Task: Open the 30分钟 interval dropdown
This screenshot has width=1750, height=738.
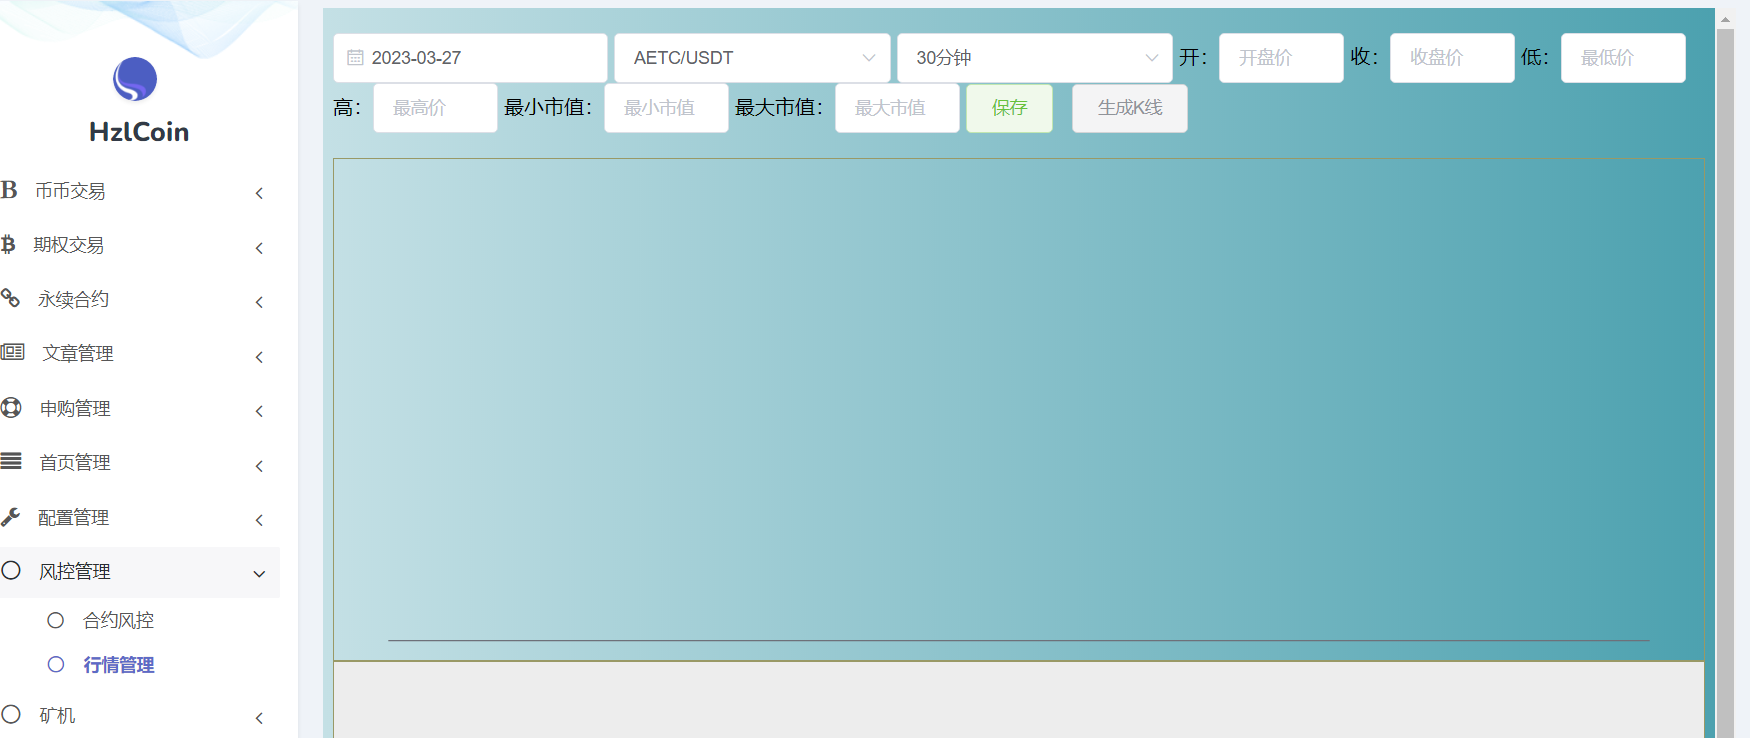Action: [x=1034, y=58]
